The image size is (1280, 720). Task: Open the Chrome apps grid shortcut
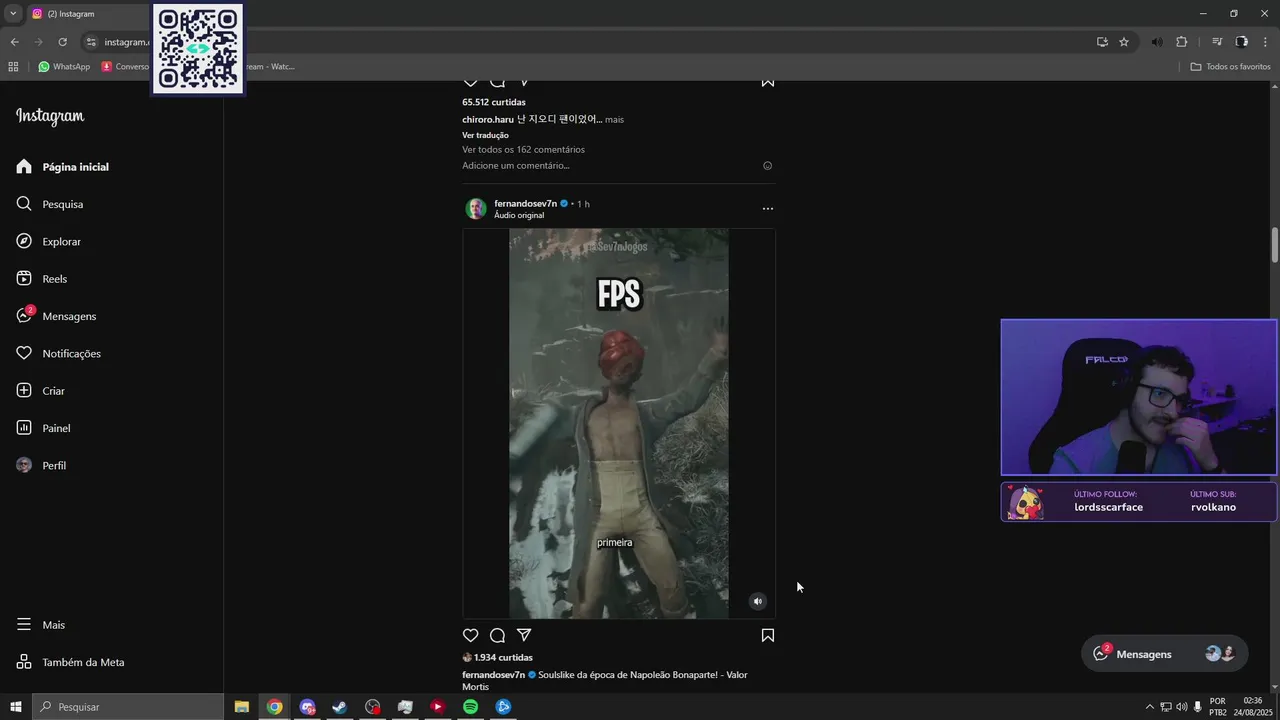pos(13,67)
